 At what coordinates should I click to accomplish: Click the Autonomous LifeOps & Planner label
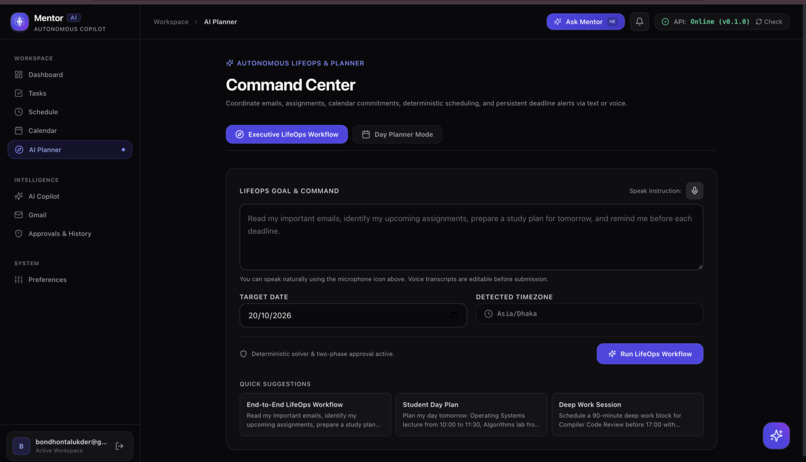pyautogui.click(x=300, y=63)
